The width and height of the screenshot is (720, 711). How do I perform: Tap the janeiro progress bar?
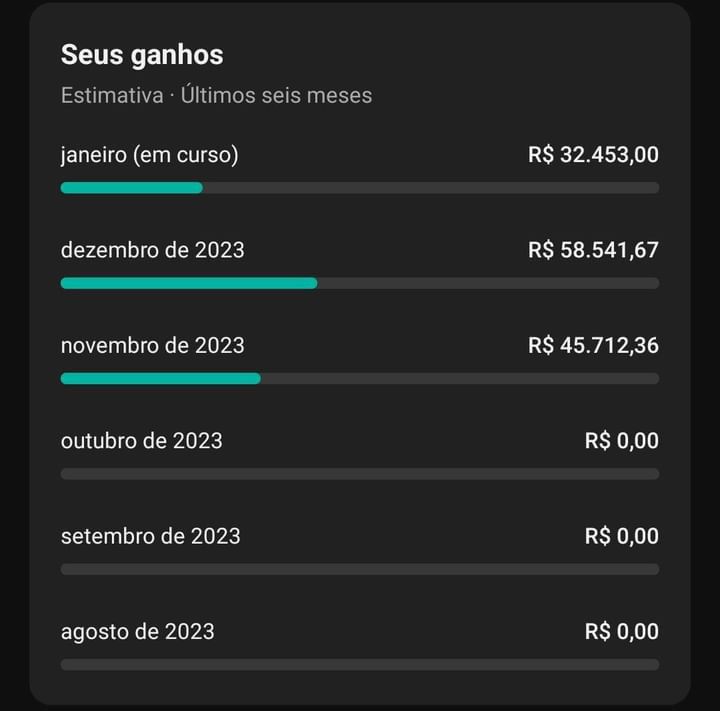tap(360, 187)
